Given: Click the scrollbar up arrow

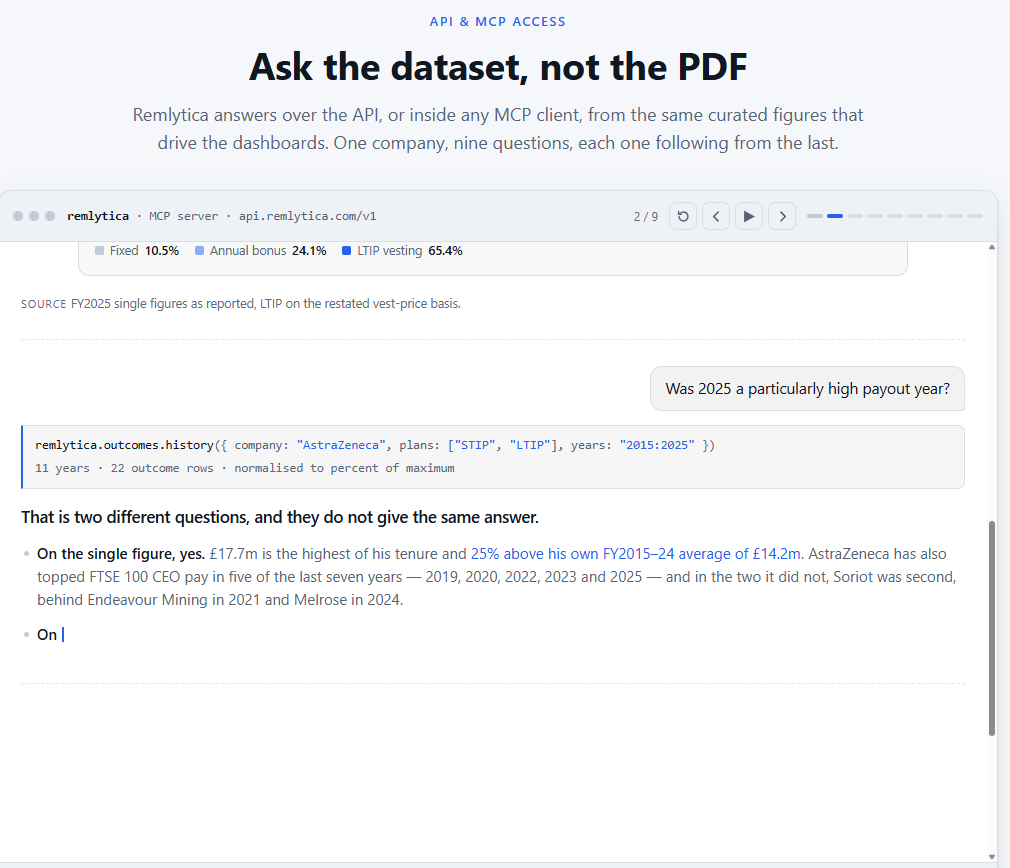Looking at the screenshot, I should pos(992,247).
